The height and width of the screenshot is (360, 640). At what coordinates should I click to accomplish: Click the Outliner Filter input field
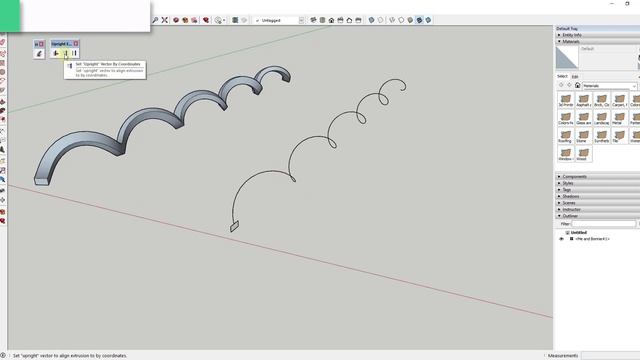pyautogui.click(x=604, y=224)
